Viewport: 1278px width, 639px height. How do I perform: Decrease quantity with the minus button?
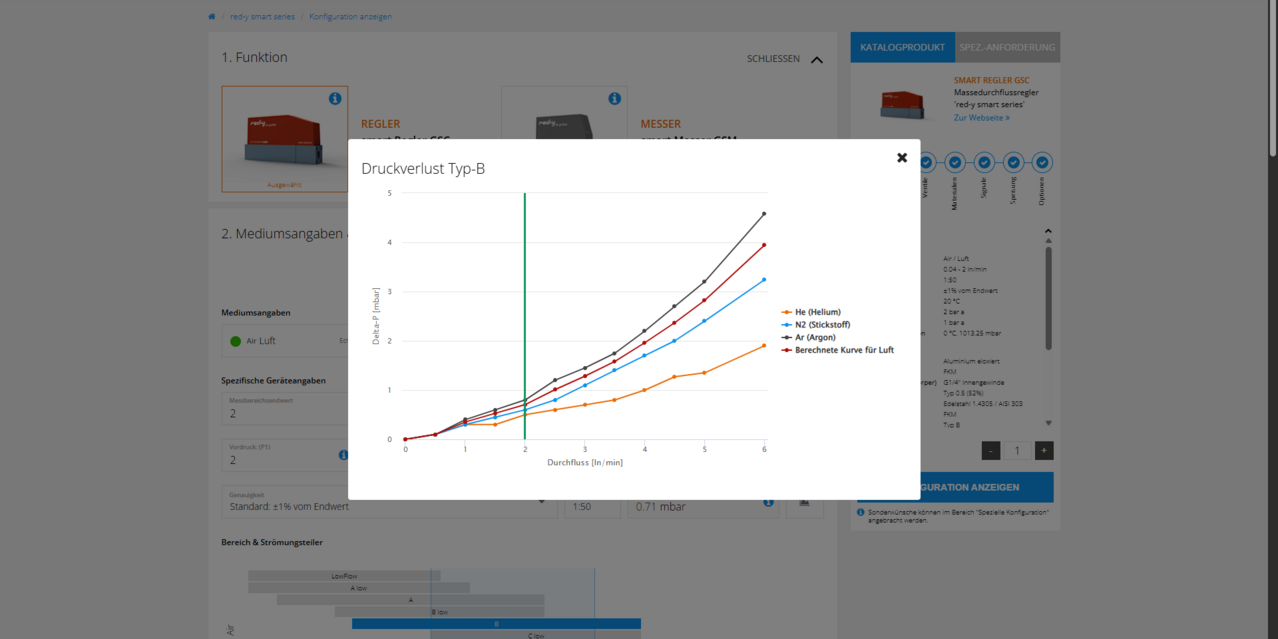(x=991, y=451)
